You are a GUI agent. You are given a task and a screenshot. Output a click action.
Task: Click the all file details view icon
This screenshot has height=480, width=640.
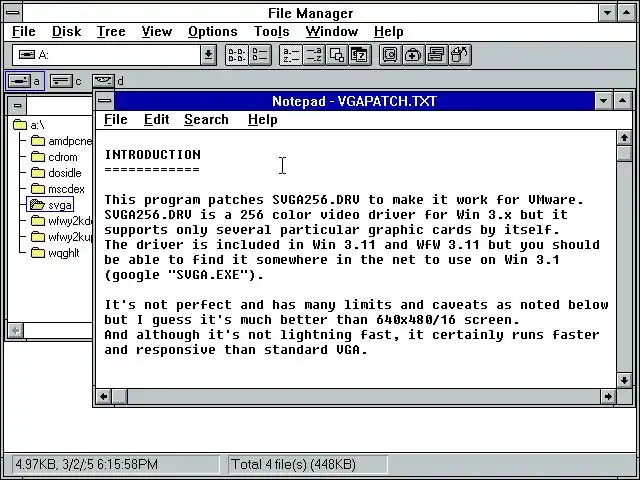coord(260,55)
